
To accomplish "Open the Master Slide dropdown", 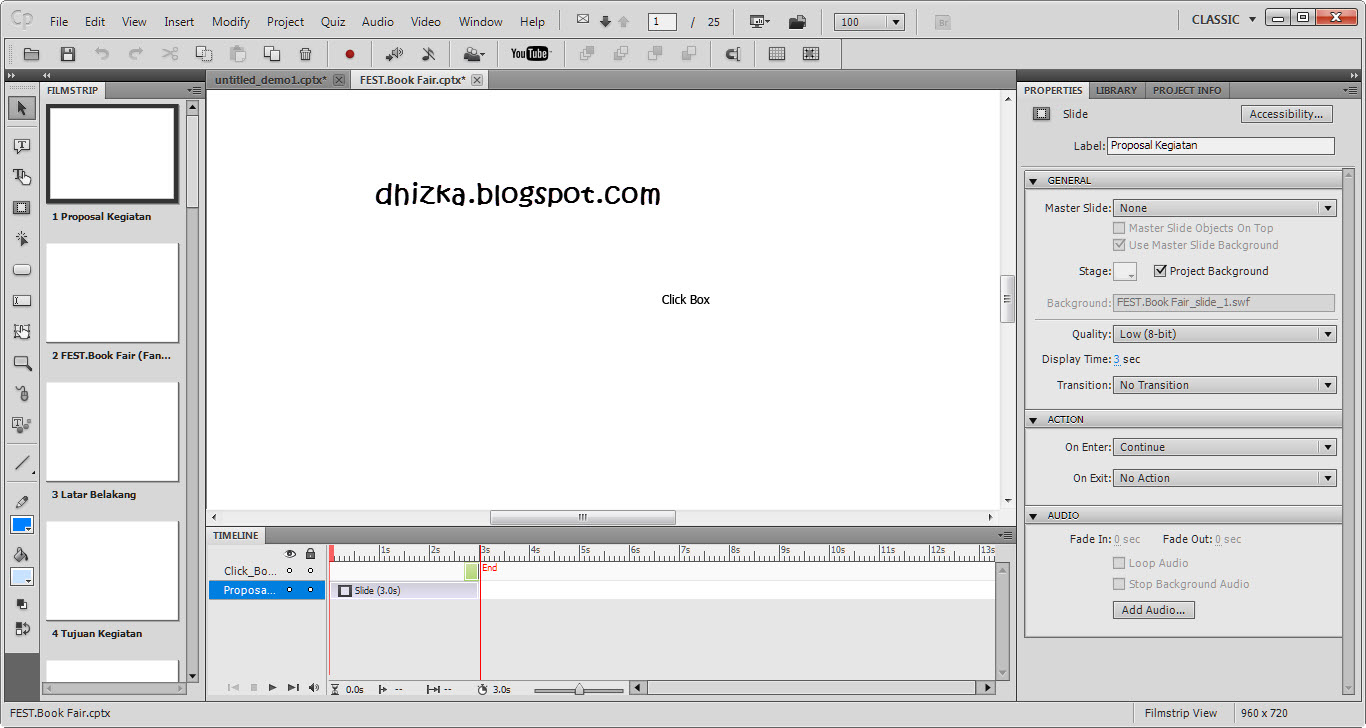I will (1225, 208).
